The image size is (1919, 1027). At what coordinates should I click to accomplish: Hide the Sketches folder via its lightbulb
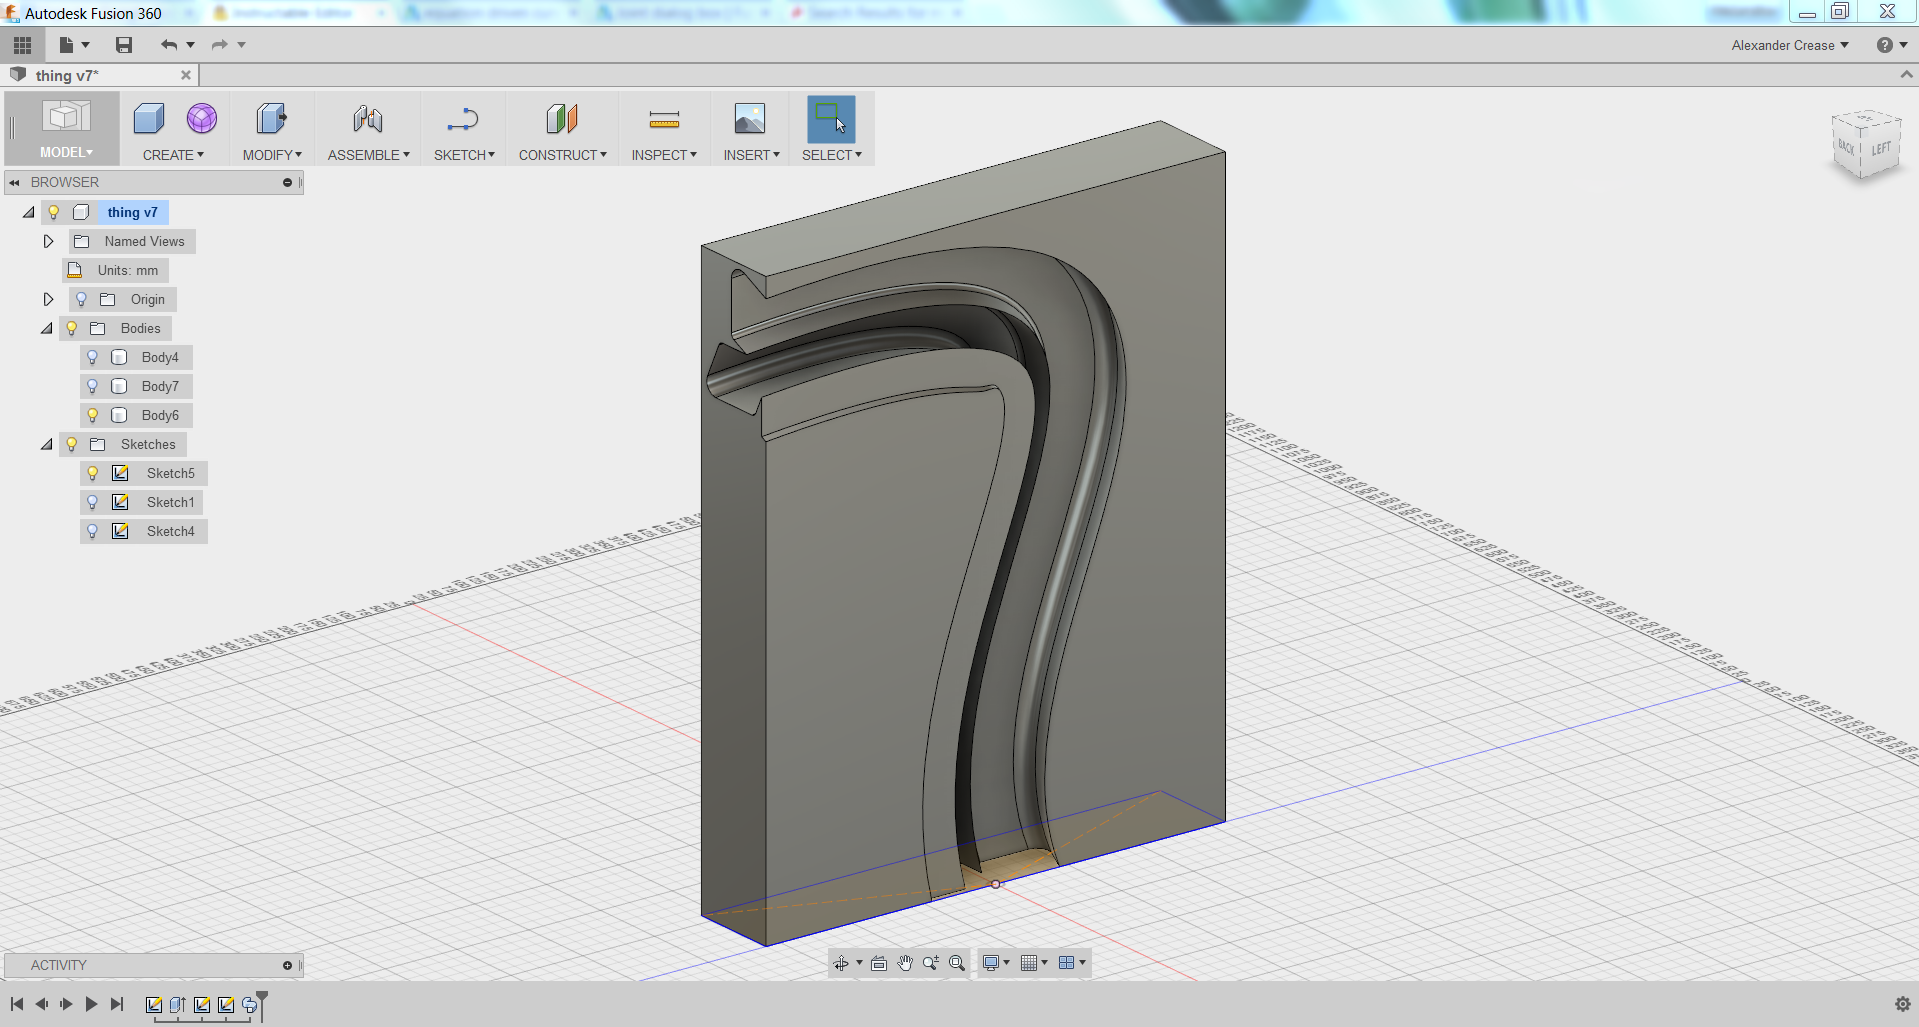(71, 444)
